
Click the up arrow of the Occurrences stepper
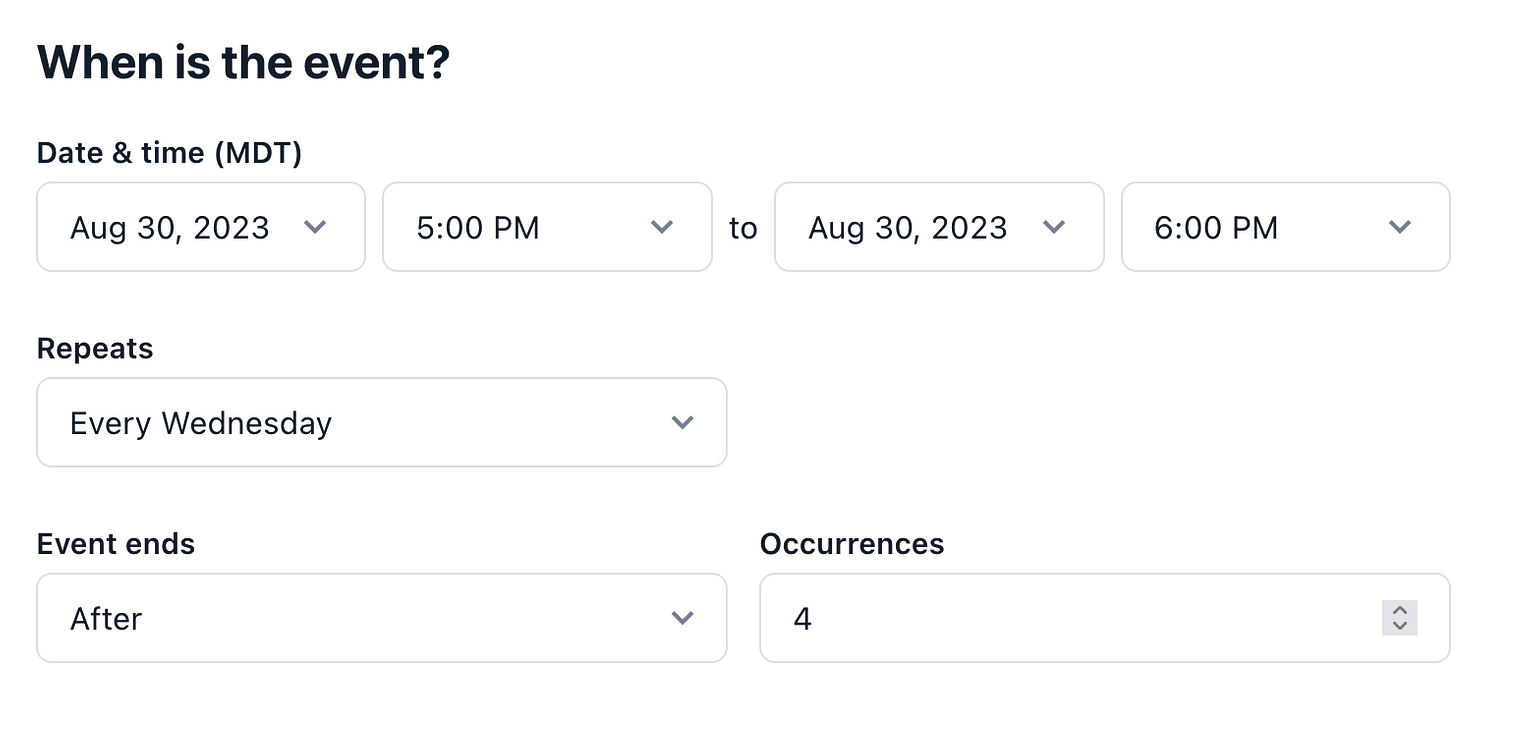click(x=1399, y=611)
